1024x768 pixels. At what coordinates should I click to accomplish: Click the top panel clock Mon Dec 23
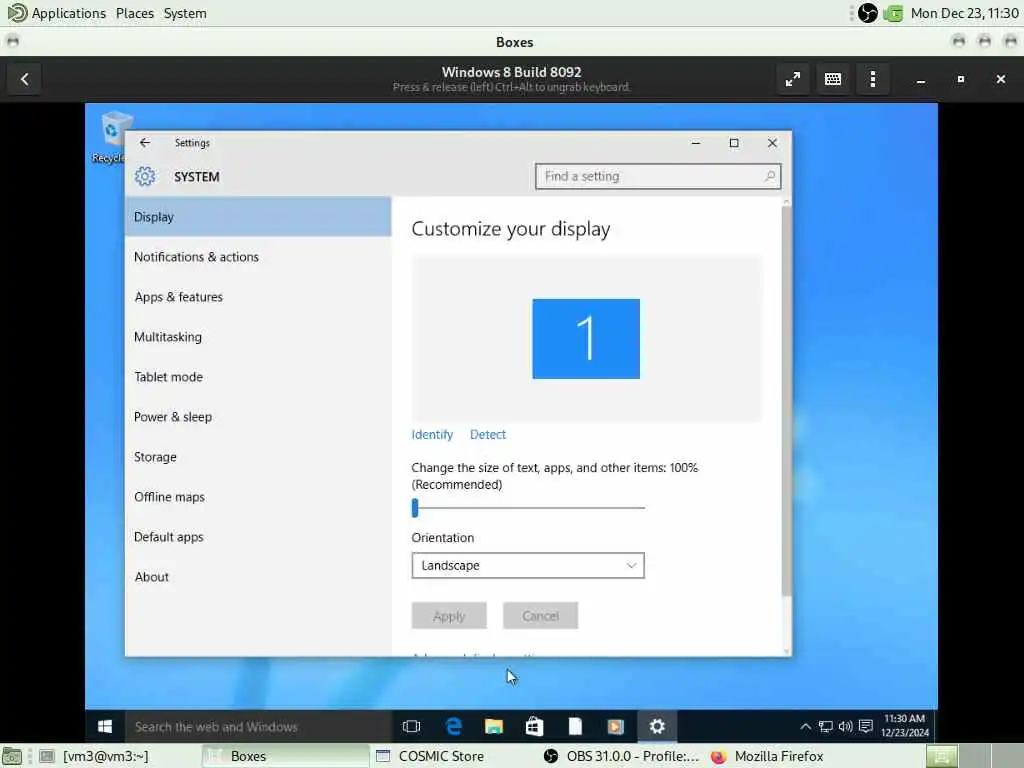[964, 13]
